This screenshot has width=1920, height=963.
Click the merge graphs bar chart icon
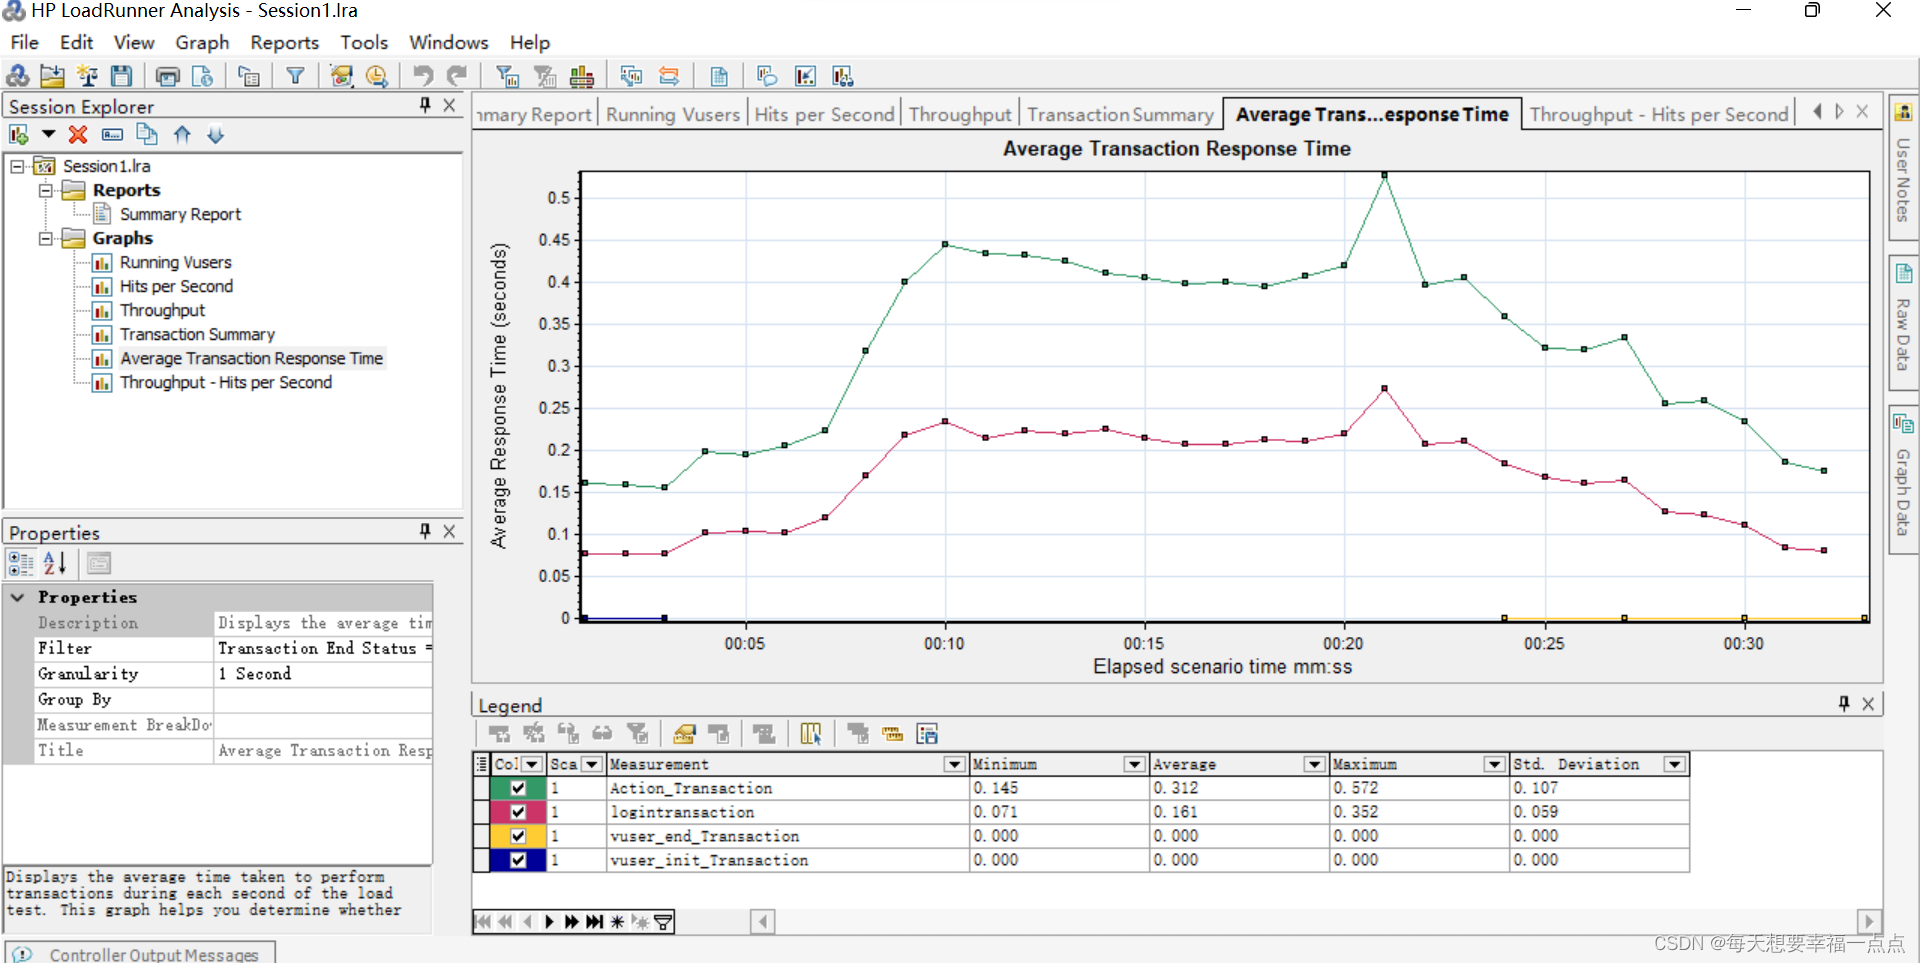(581, 76)
